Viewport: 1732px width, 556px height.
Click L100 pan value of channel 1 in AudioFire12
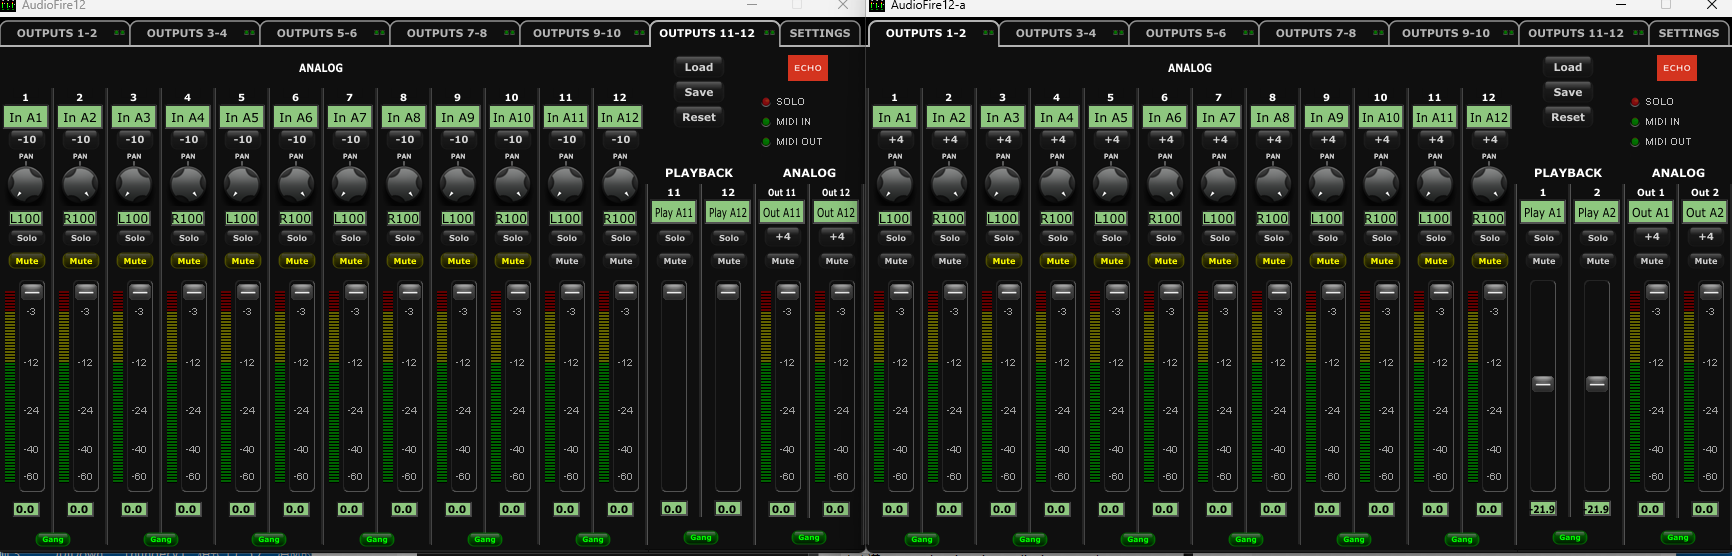pos(26,218)
